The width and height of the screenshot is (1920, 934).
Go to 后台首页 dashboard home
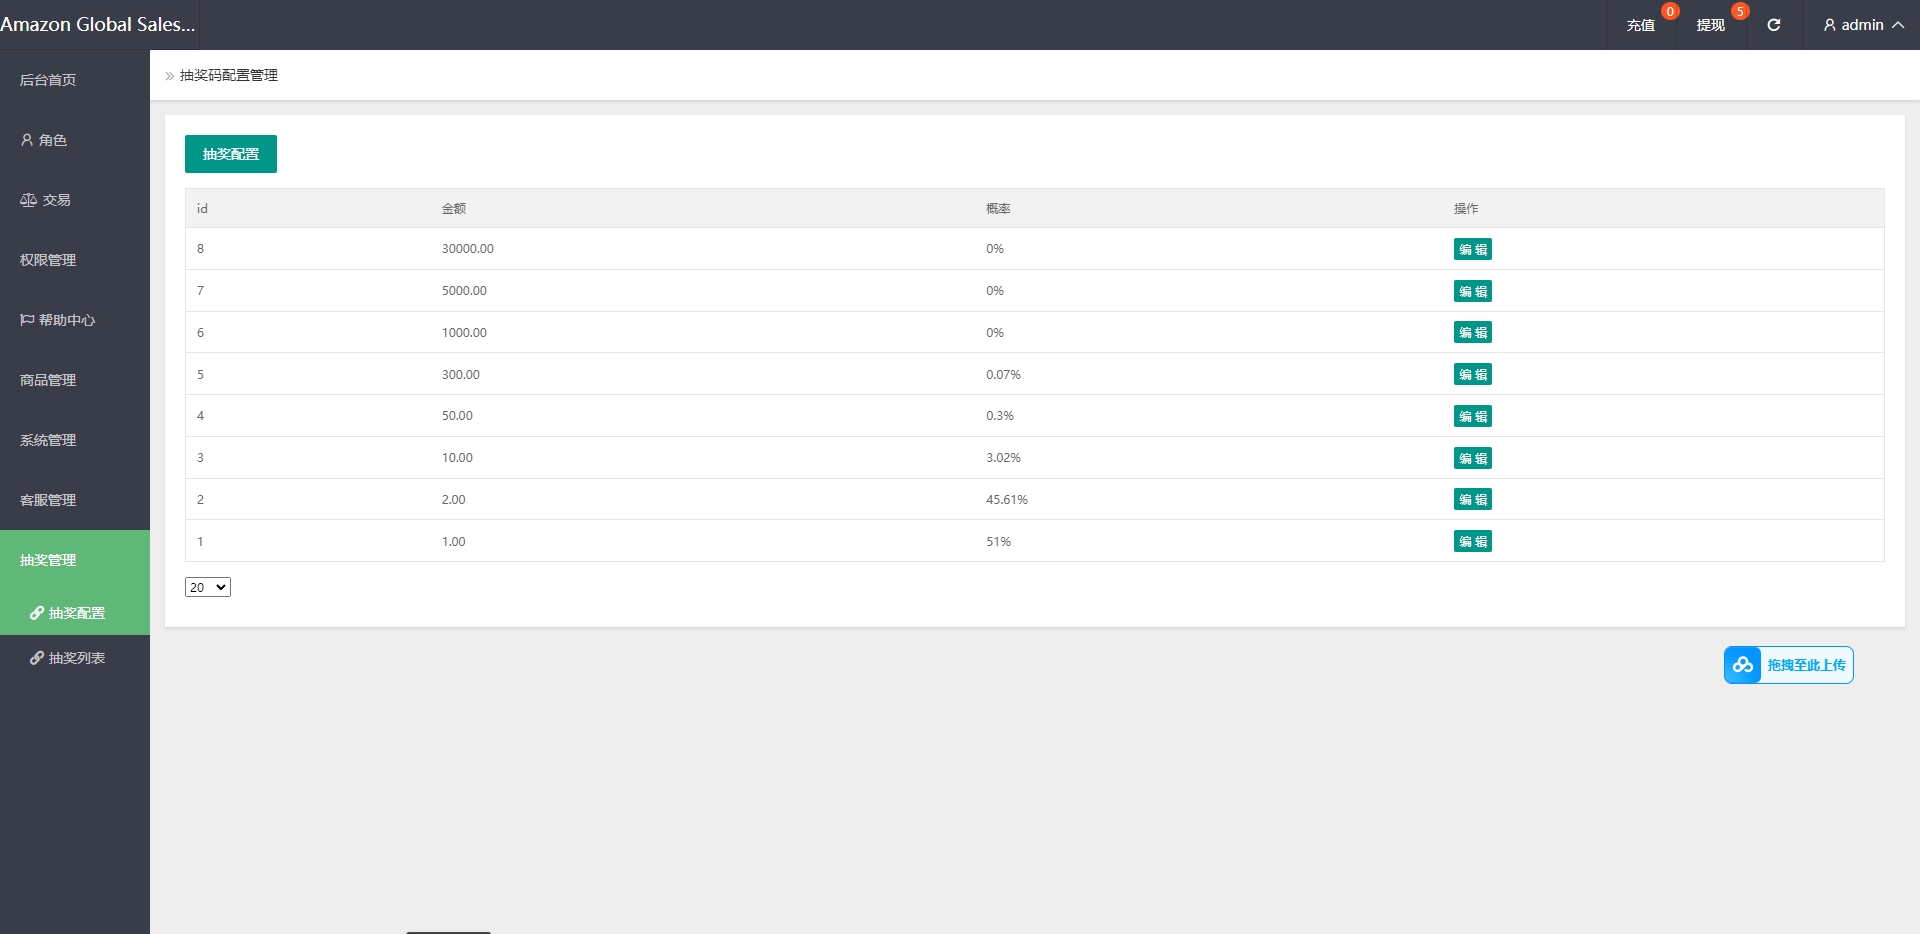[x=48, y=80]
